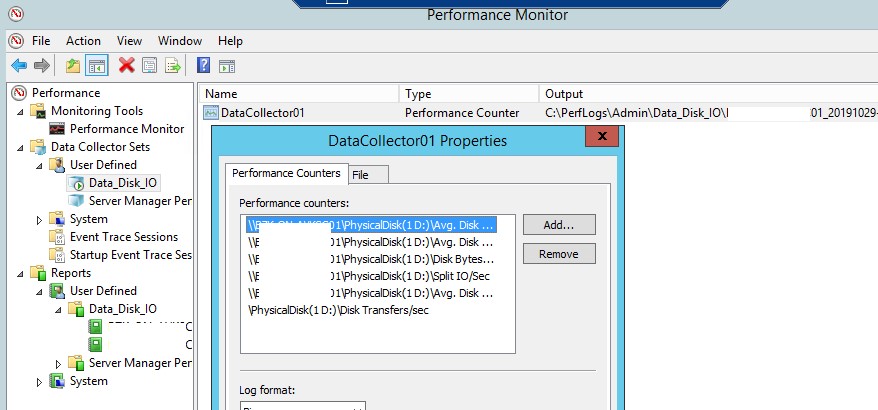The height and width of the screenshot is (410, 878).
Task: Expand System arrow under Data Collector Sets
Action: pos(39,220)
